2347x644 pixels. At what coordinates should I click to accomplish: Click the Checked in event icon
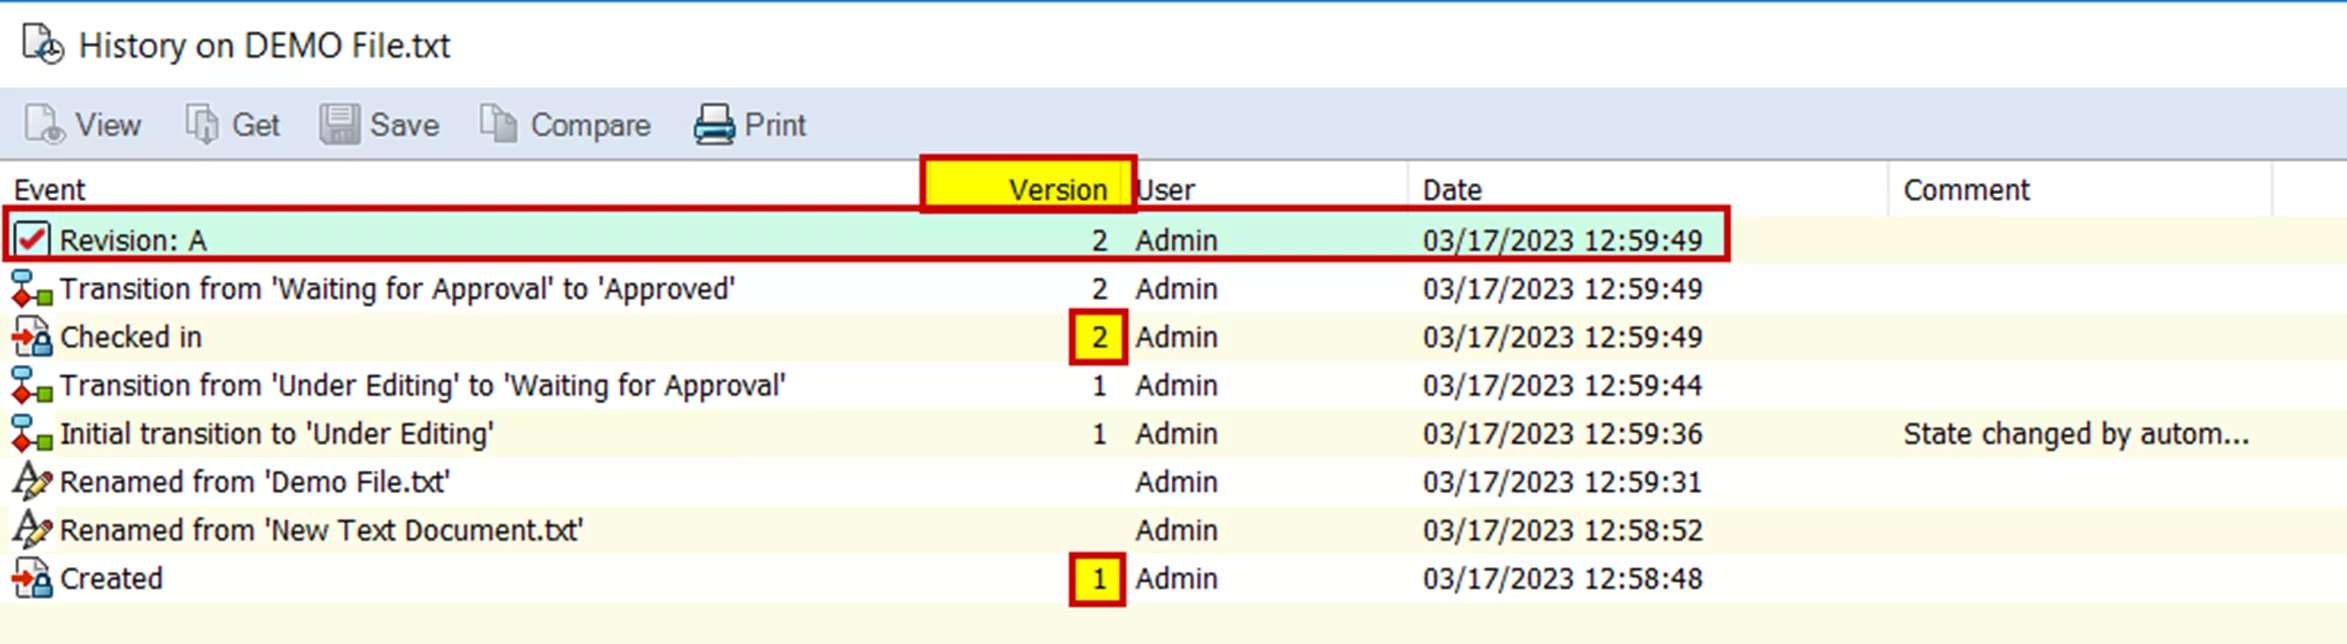point(31,337)
